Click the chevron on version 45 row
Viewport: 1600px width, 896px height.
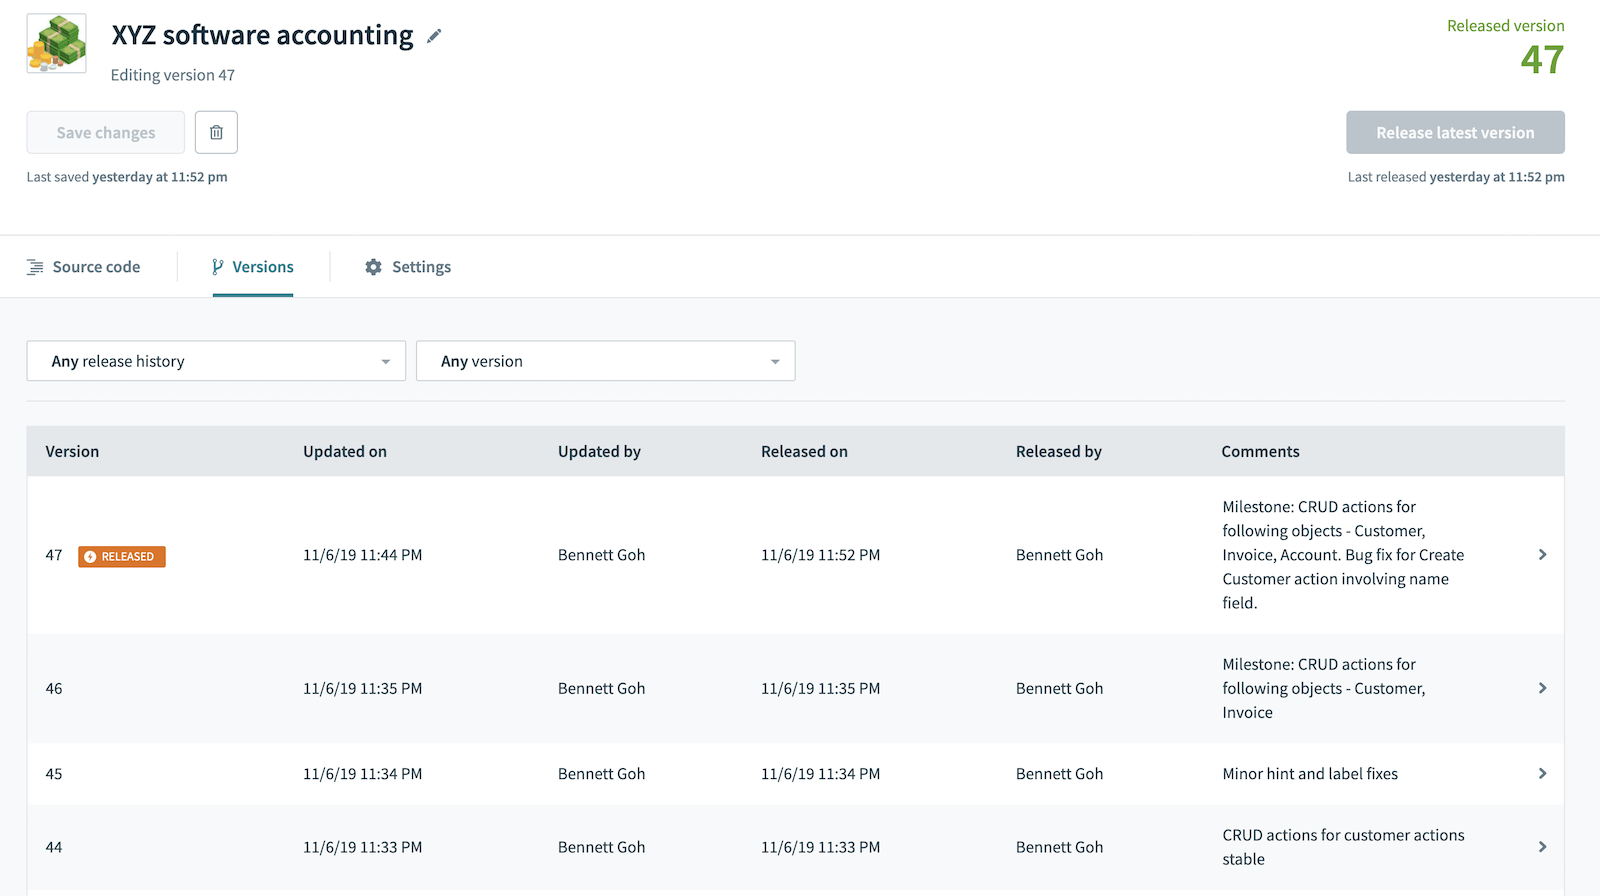coord(1542,774)
